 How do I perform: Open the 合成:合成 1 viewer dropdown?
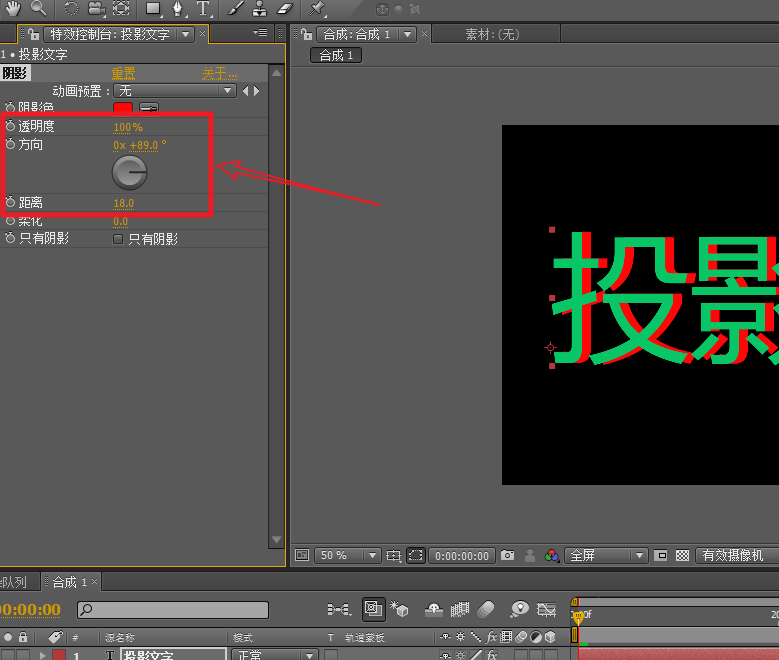(407, 34)
